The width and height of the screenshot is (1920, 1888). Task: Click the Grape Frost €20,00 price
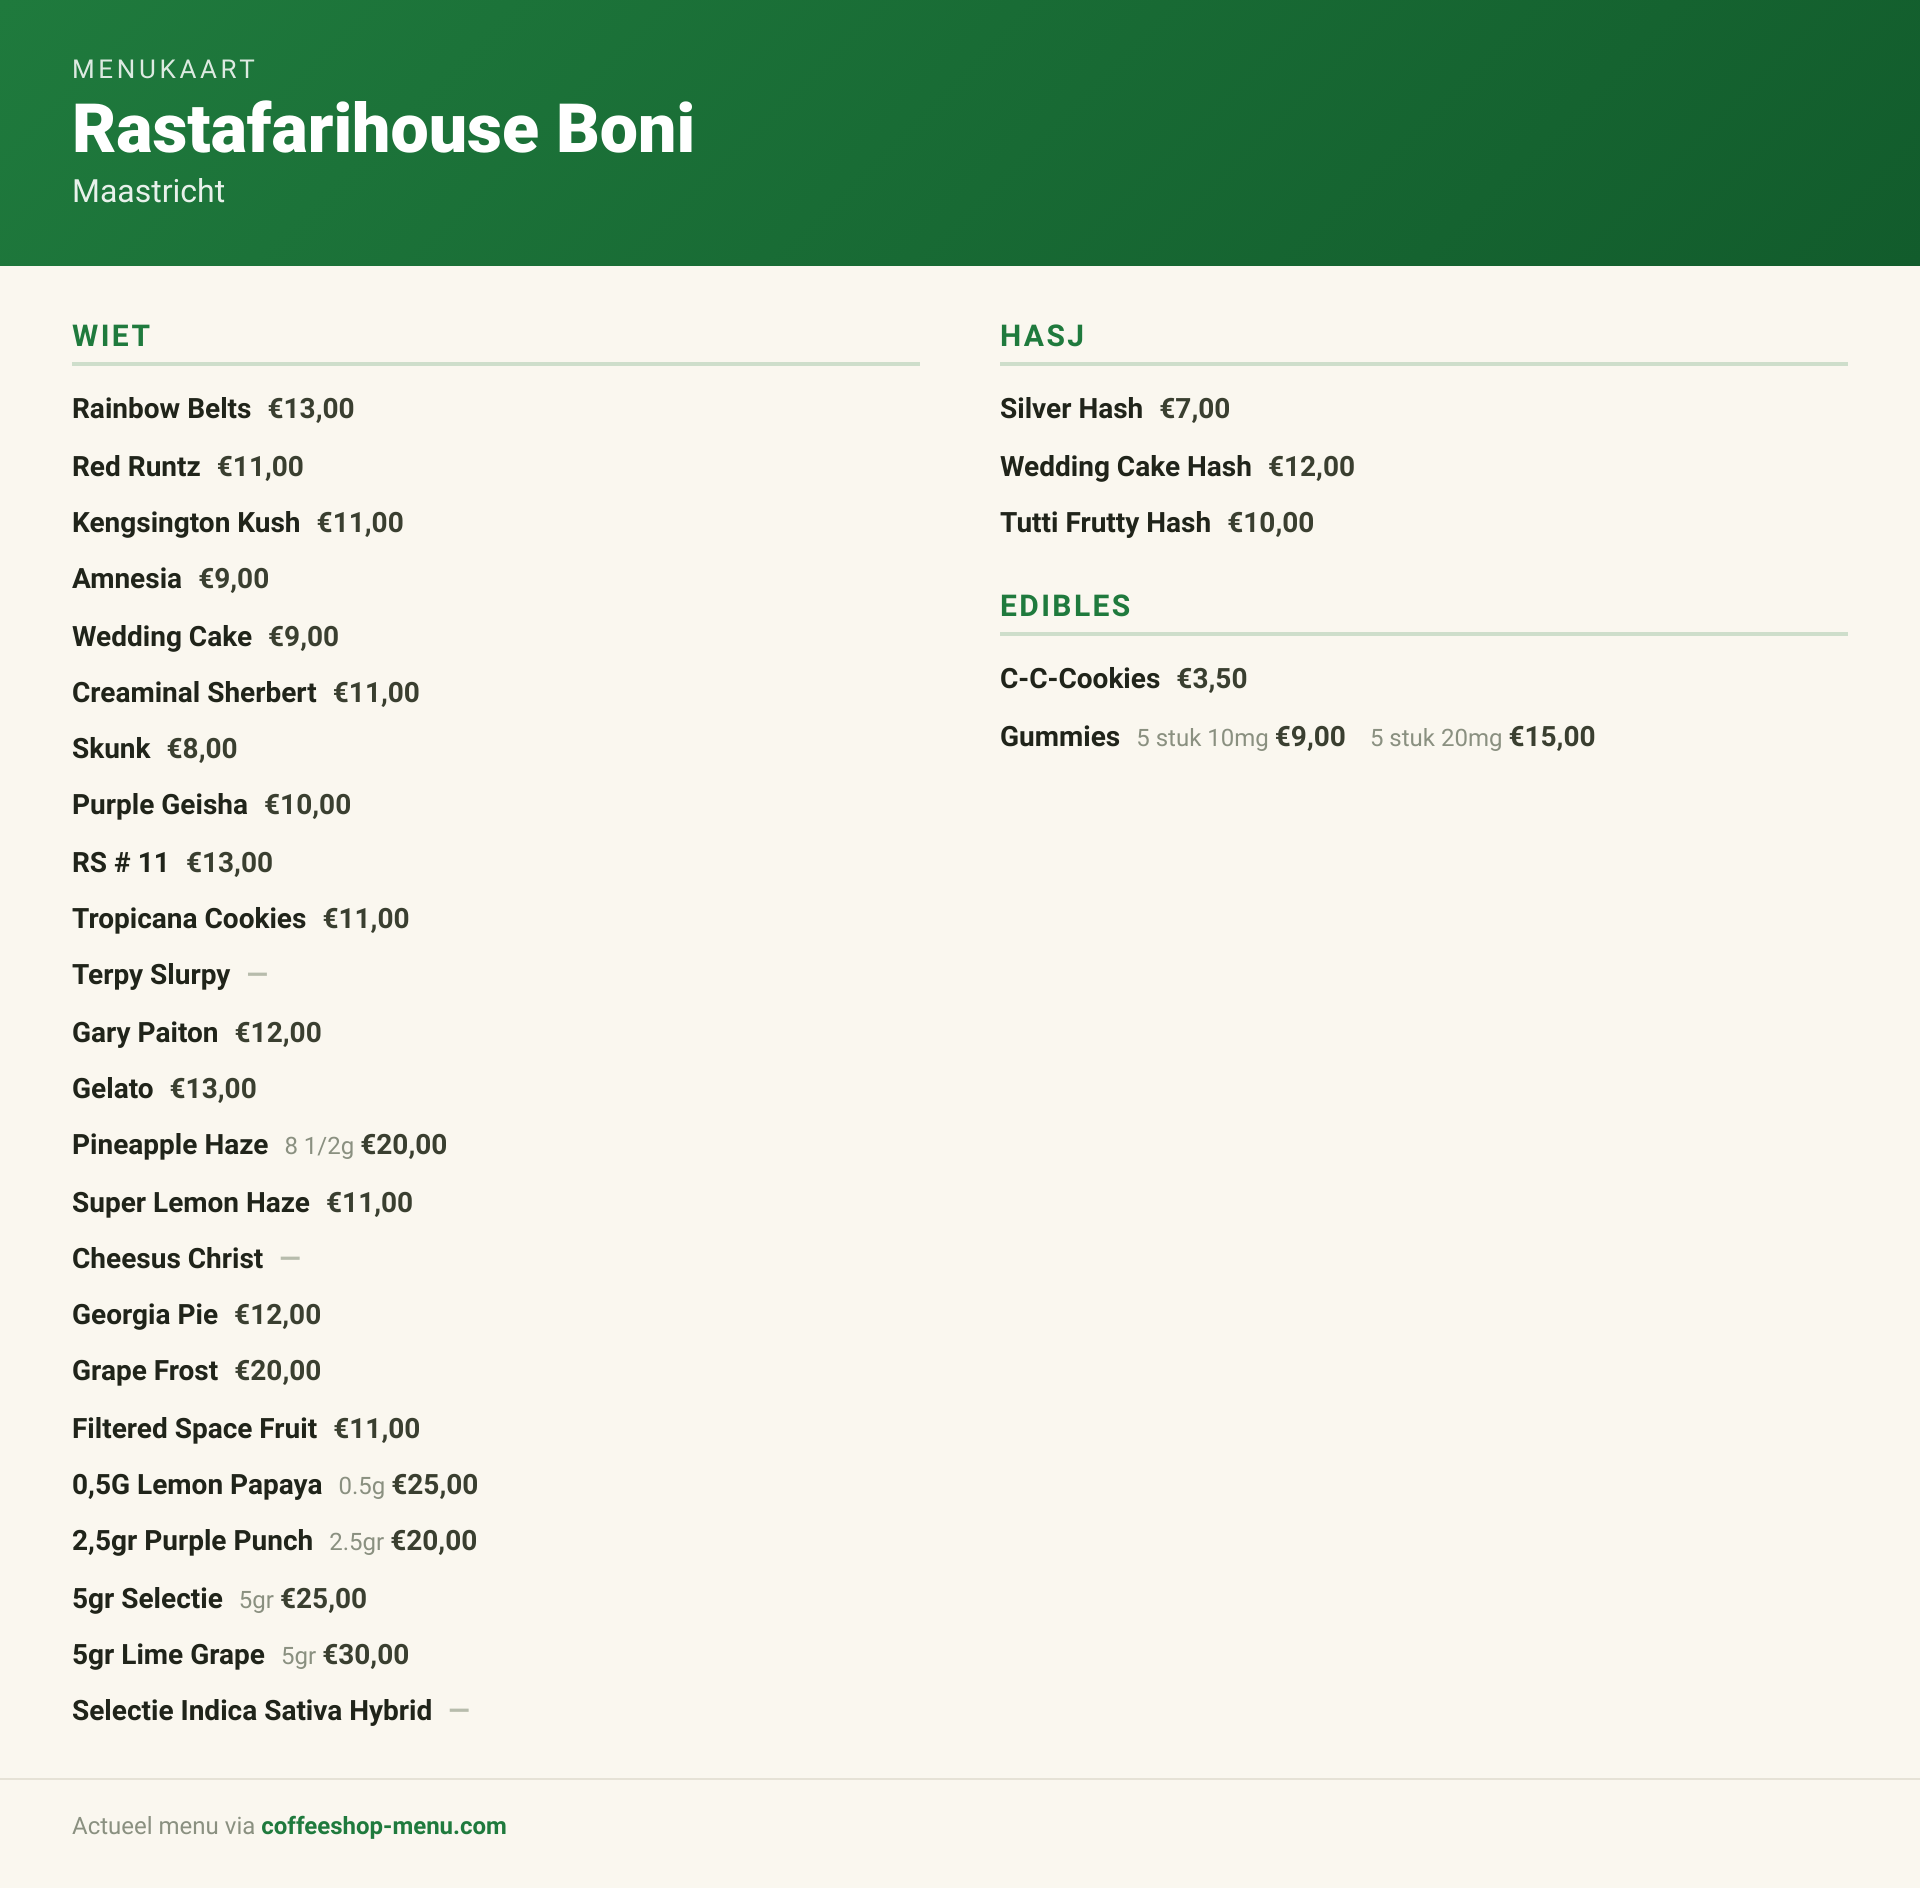pyautogui.click(x=278, y=1370)
